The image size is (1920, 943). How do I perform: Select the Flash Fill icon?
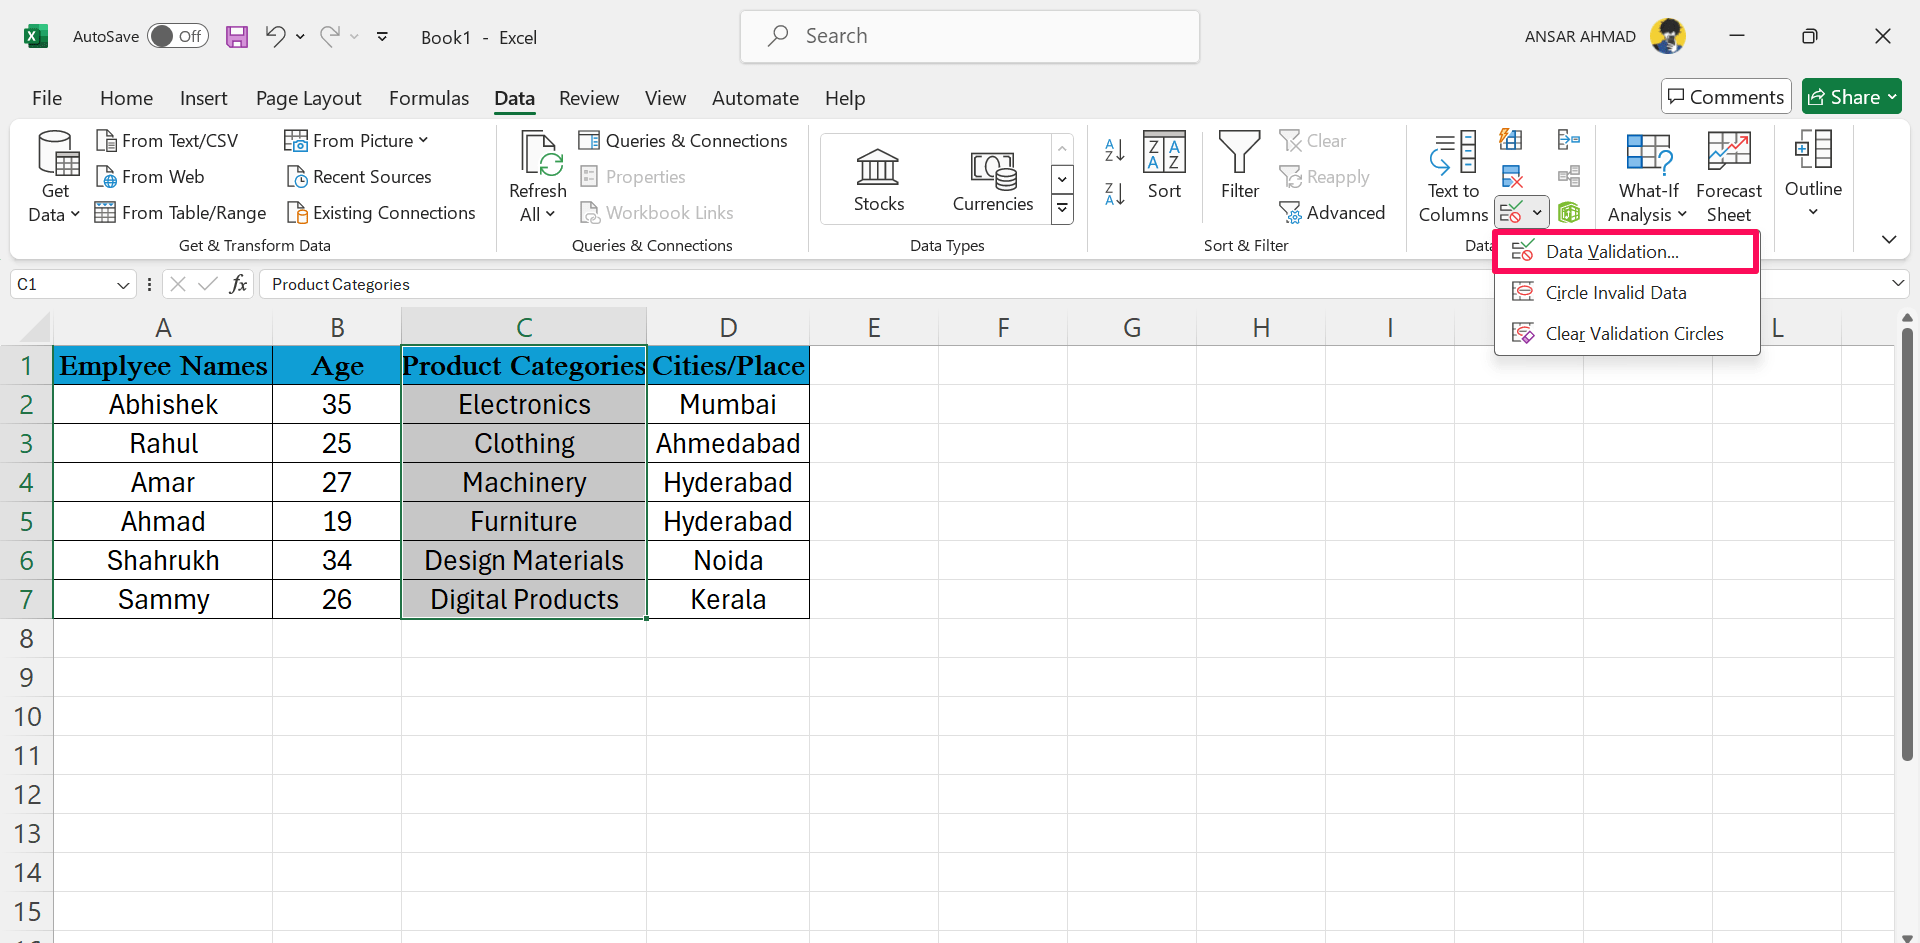[1513, 139]
